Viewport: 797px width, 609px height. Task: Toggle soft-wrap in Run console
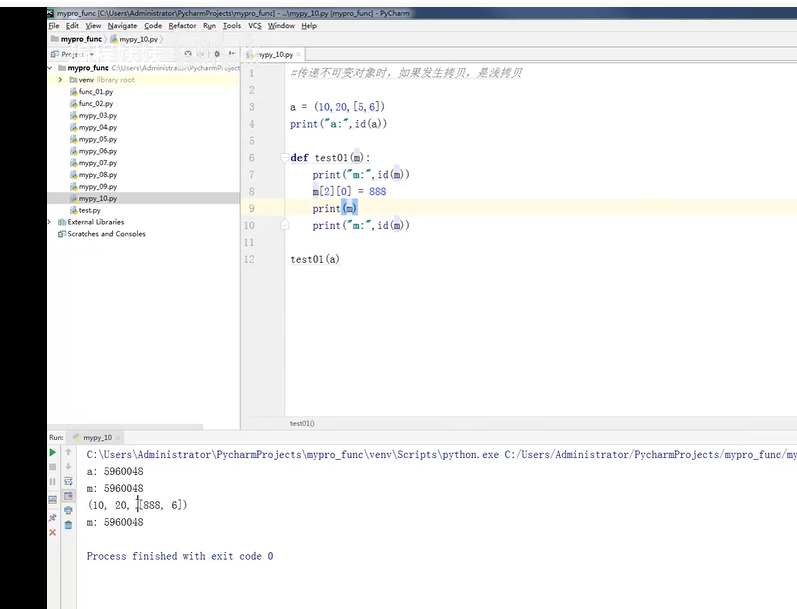[x=69, y=481]
